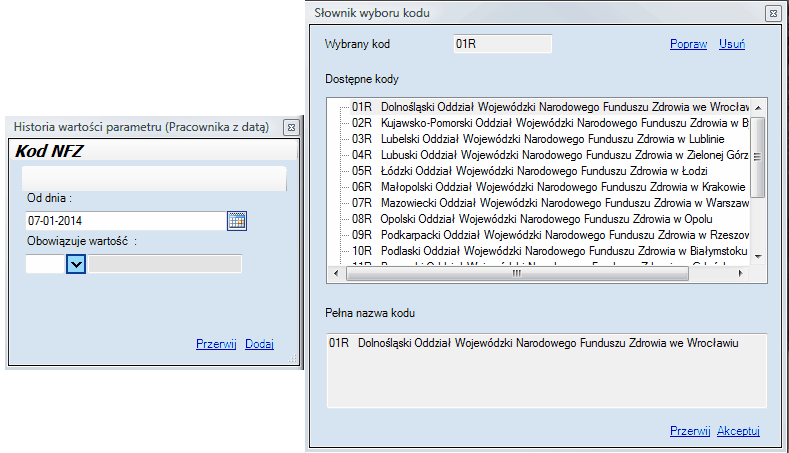Select code 01R Dolnośląski Oddział
789x453 pixels.
(x=550, y=107)
